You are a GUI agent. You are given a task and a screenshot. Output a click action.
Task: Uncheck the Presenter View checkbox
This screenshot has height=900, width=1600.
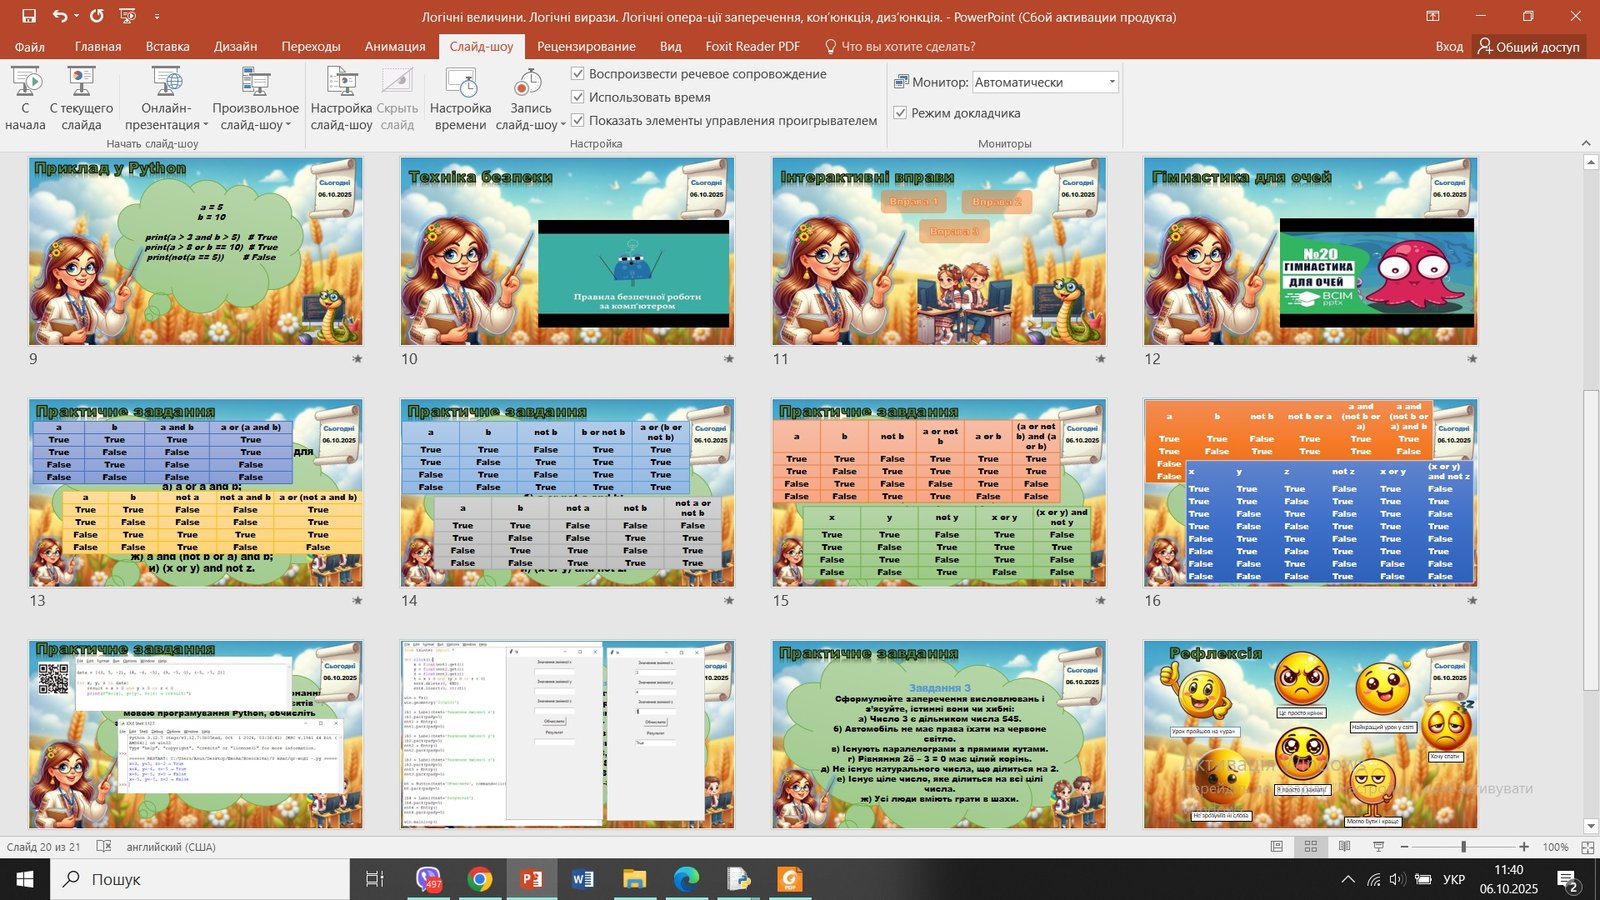tap(900, 113)
